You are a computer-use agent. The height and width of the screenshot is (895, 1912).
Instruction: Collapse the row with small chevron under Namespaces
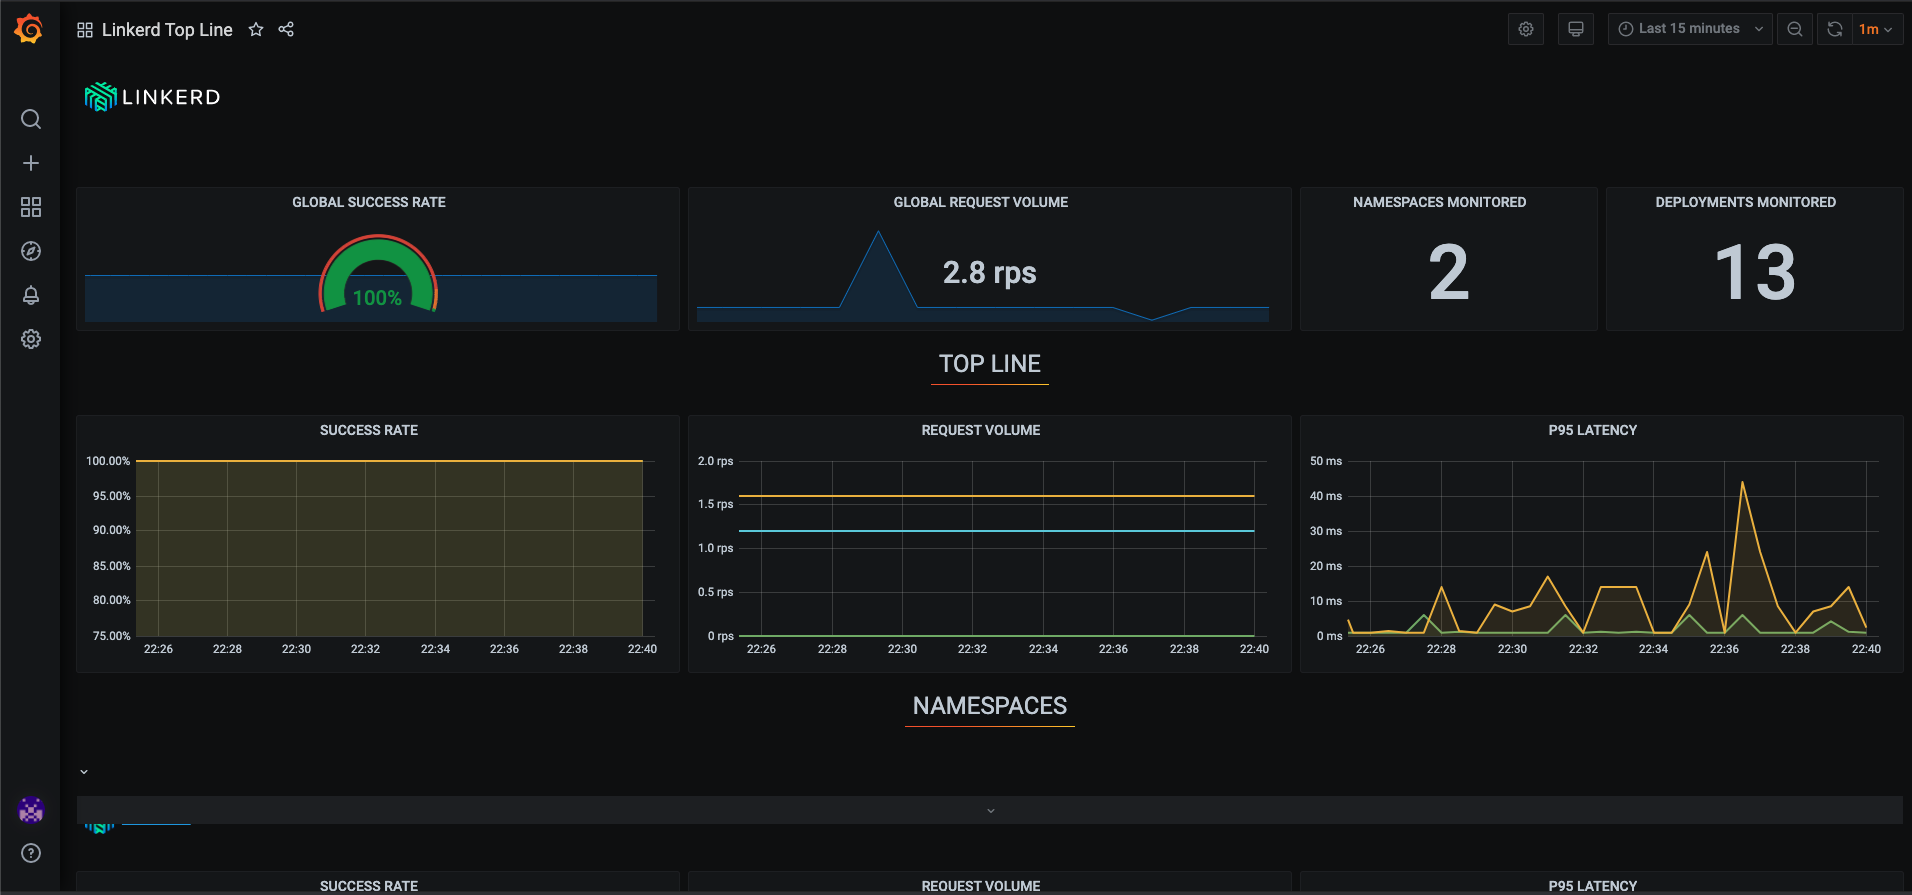click(84, 772)
